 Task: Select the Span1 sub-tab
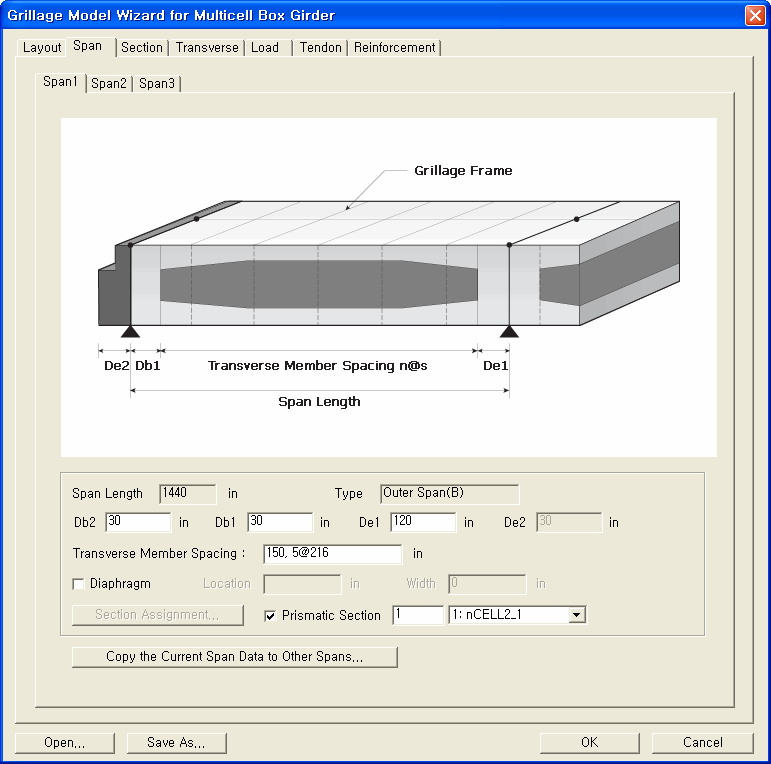click(x=60, y=82)
